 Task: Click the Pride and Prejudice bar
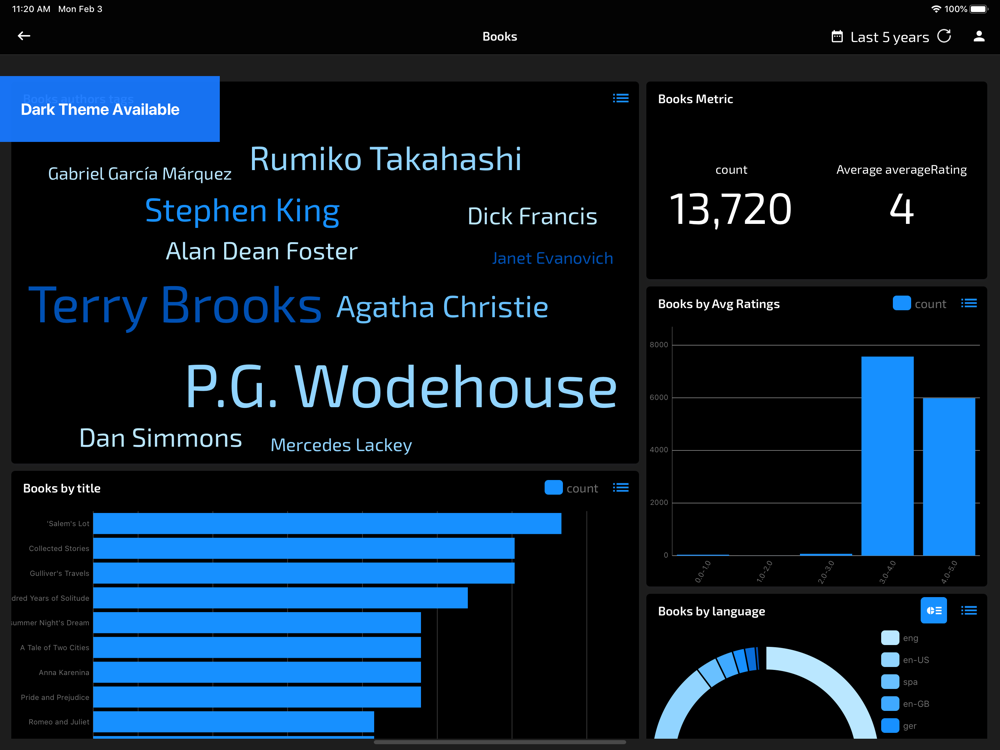(x=257, y=697)
